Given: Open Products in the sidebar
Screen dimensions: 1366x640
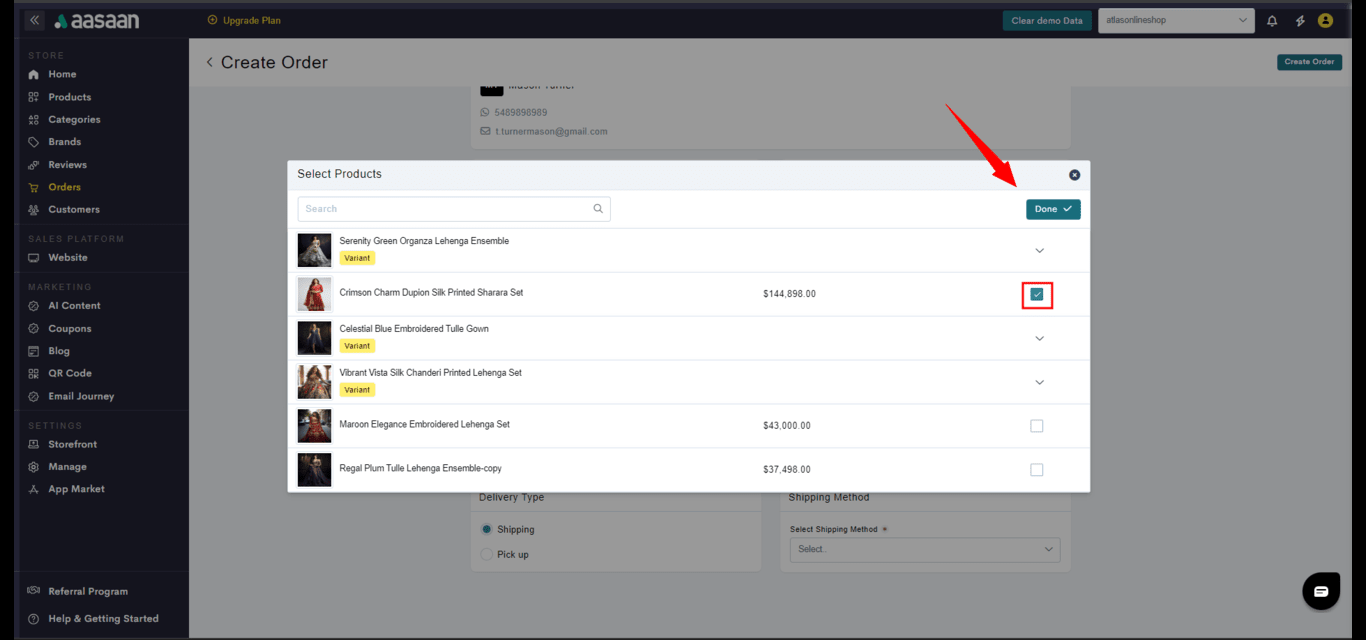Looking at the screenshot, I should (x=69, y=97).
